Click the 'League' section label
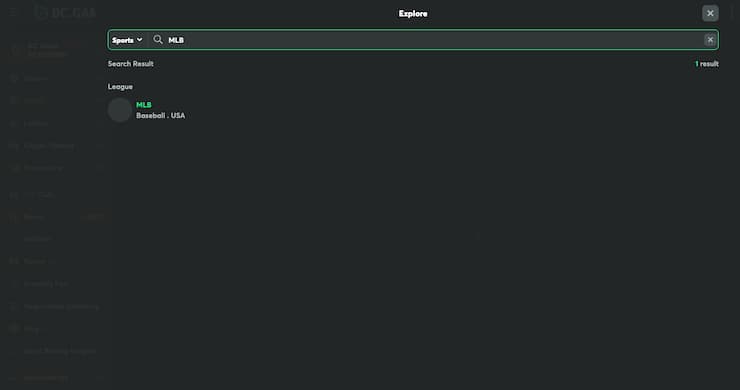This screenshot has height=390, width=740. 120,87
